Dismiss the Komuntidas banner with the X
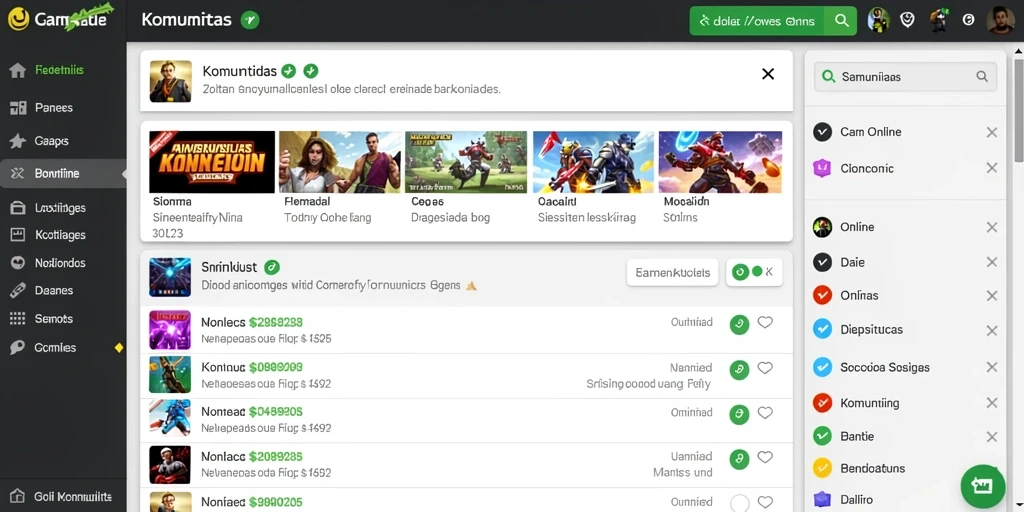Viewport: 1024px width, 512px height. click(x=768, y=74)
